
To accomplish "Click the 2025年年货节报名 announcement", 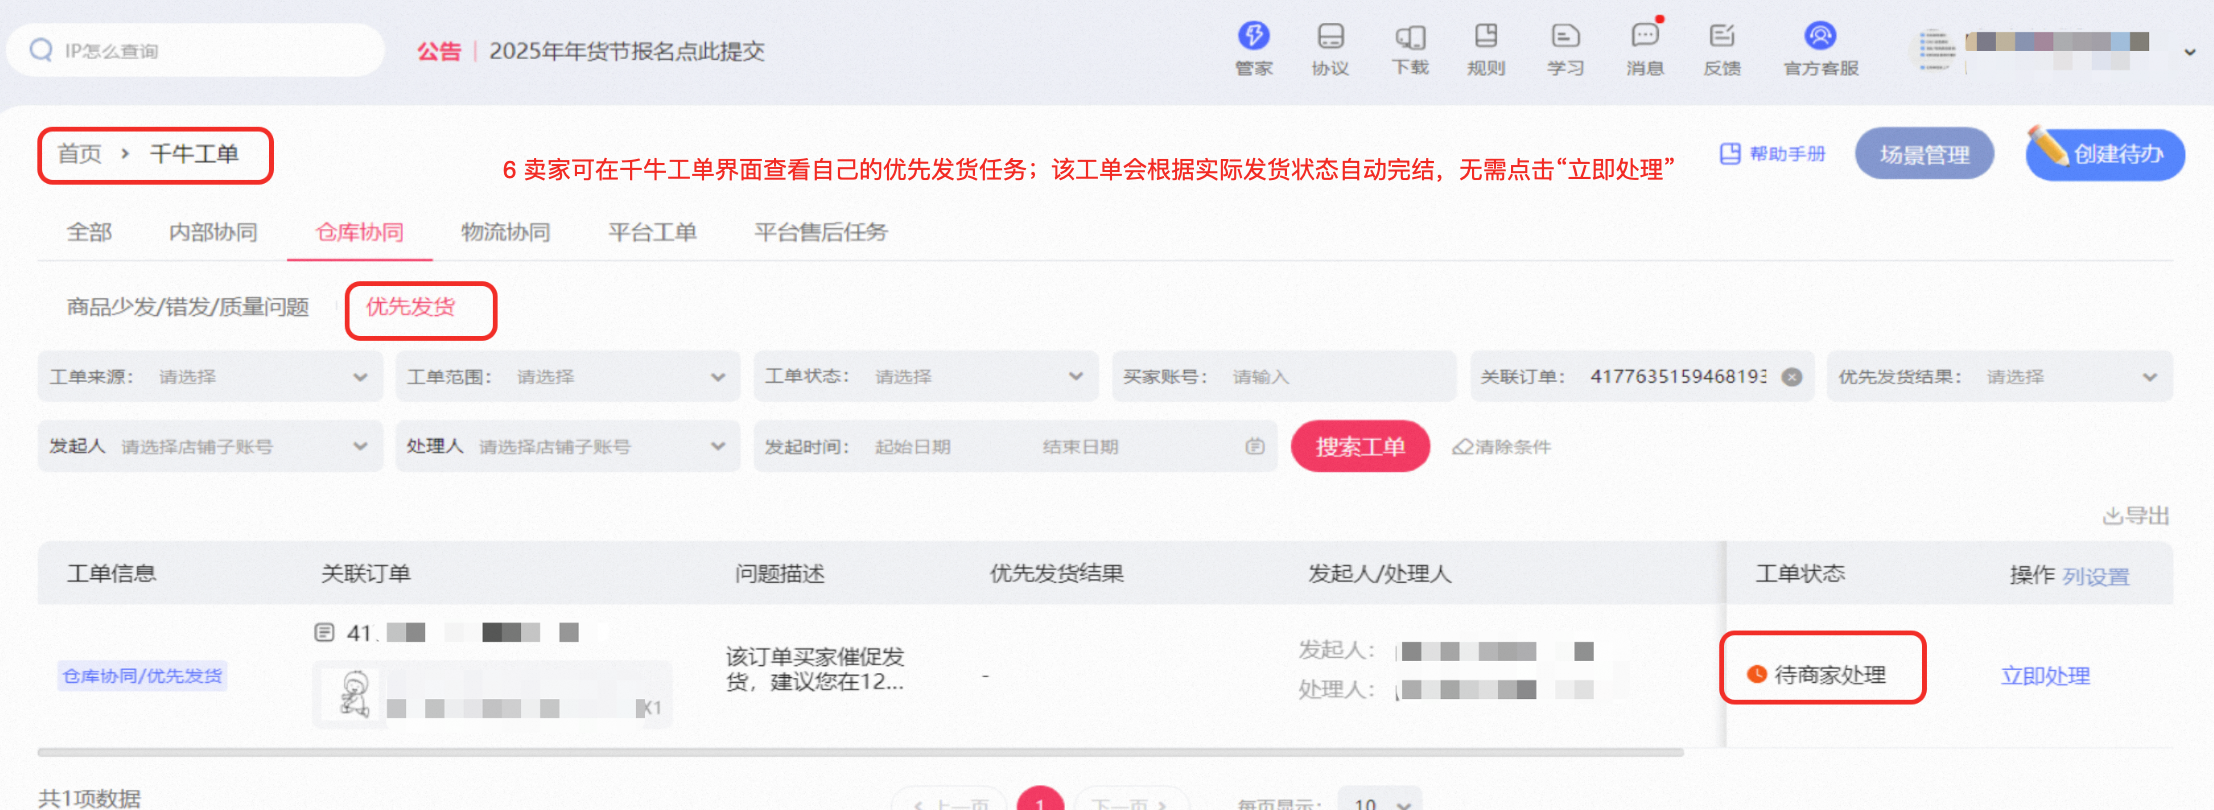I will 626,51.
